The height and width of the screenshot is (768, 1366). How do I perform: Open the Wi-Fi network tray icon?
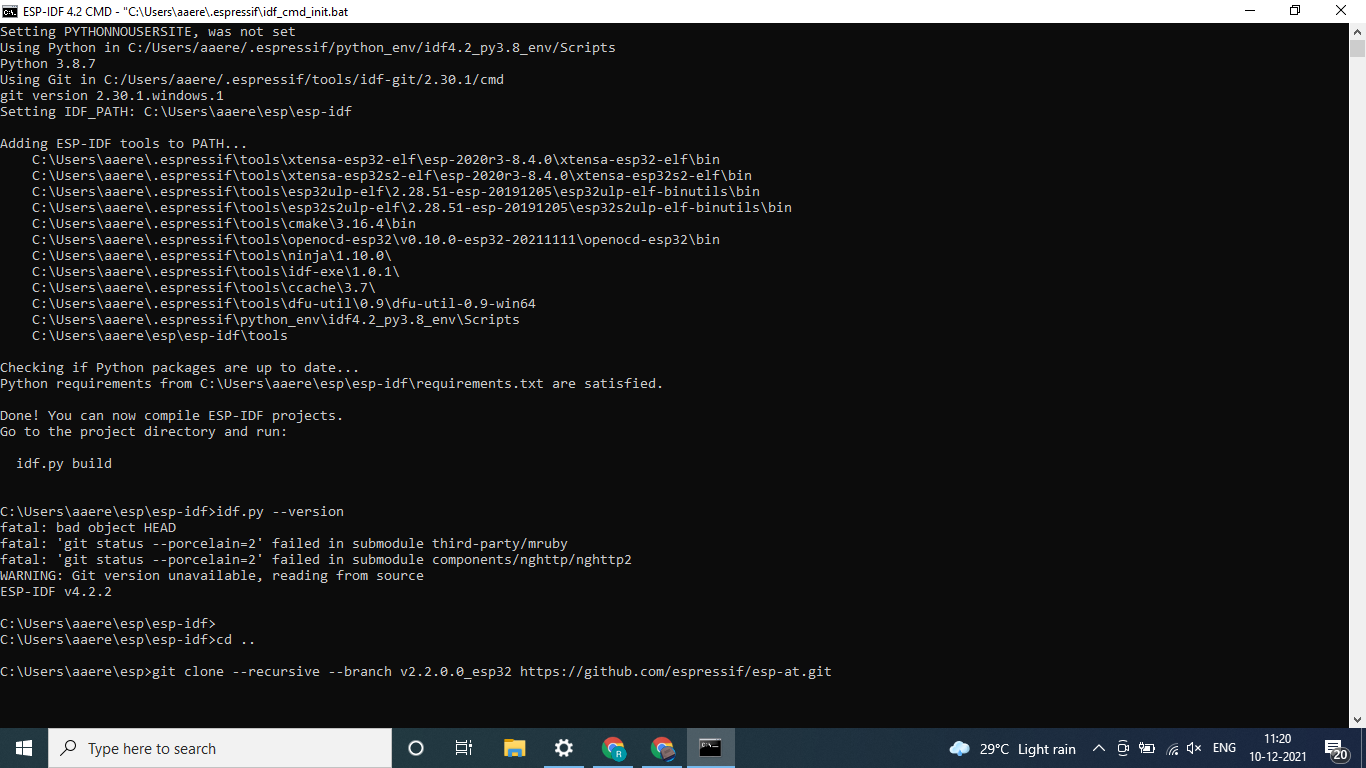pos(1170,748)
